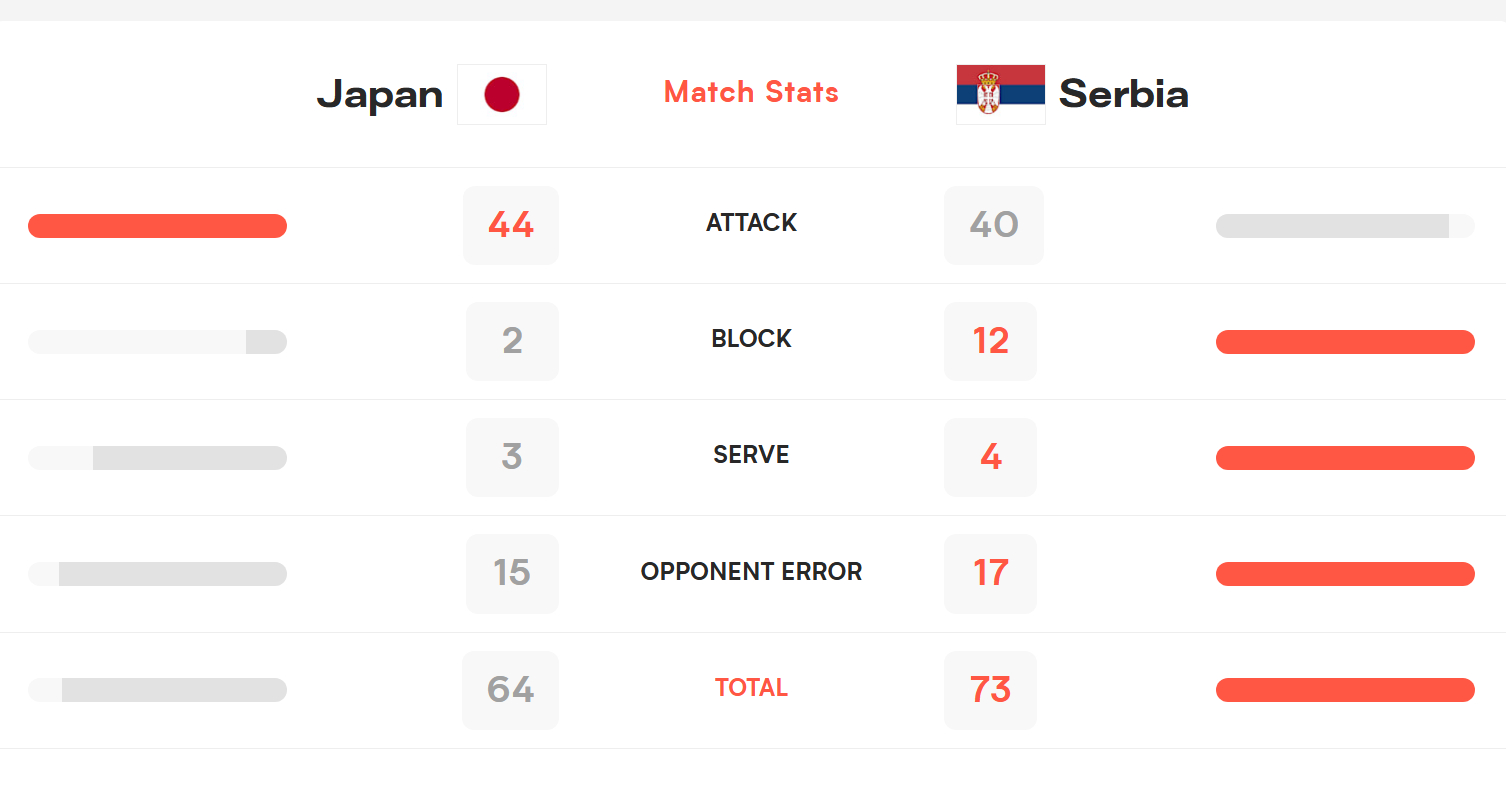This screenshot has width=1506, height=803.
Task: Click Japan's attack score 44
Action: (x=511, y=225)
